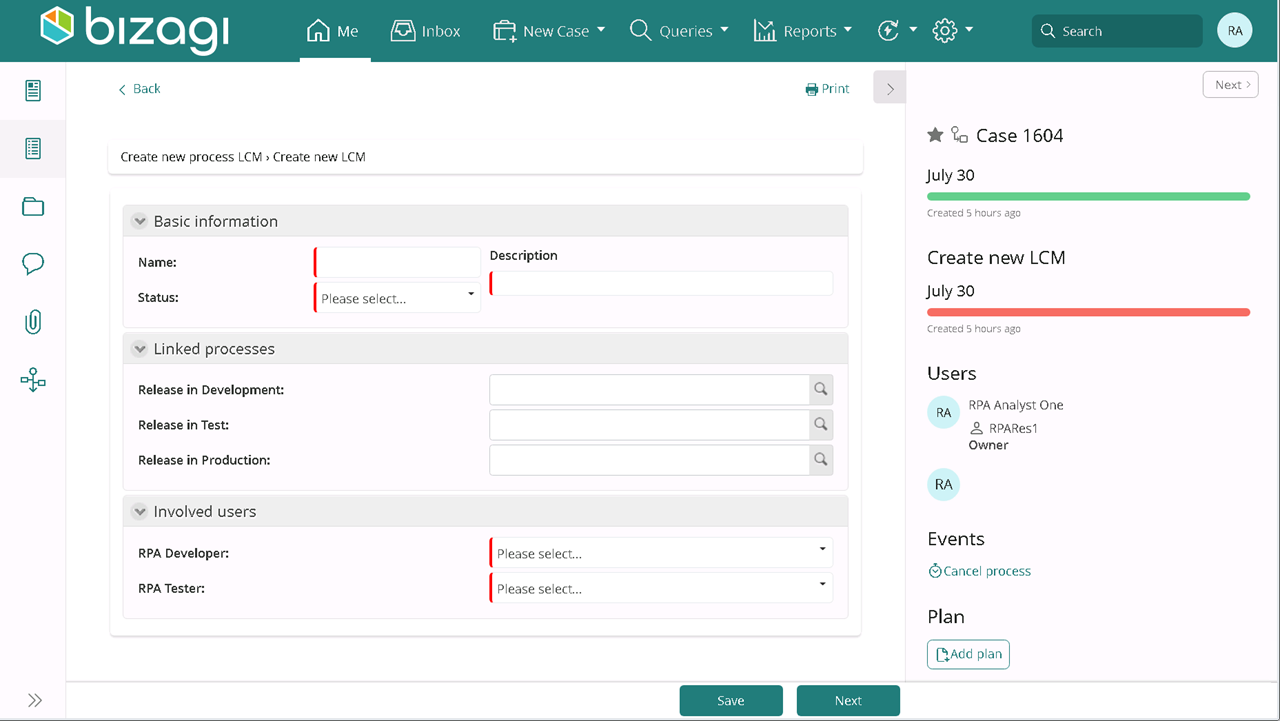Click the Add plan button
The width and height of the screenshot is (1280, 721).
coord(968,654)
